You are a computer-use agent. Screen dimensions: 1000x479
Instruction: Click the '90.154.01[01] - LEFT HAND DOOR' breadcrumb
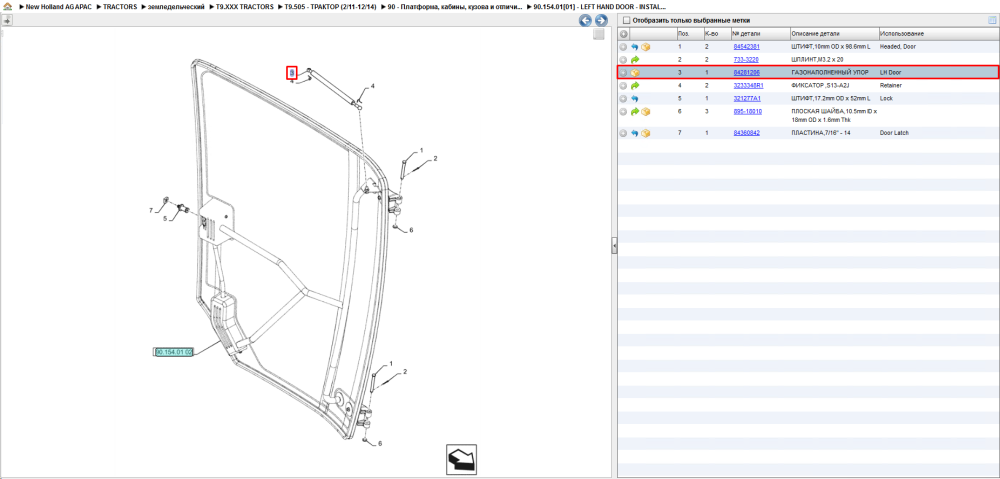pos(600,6)
